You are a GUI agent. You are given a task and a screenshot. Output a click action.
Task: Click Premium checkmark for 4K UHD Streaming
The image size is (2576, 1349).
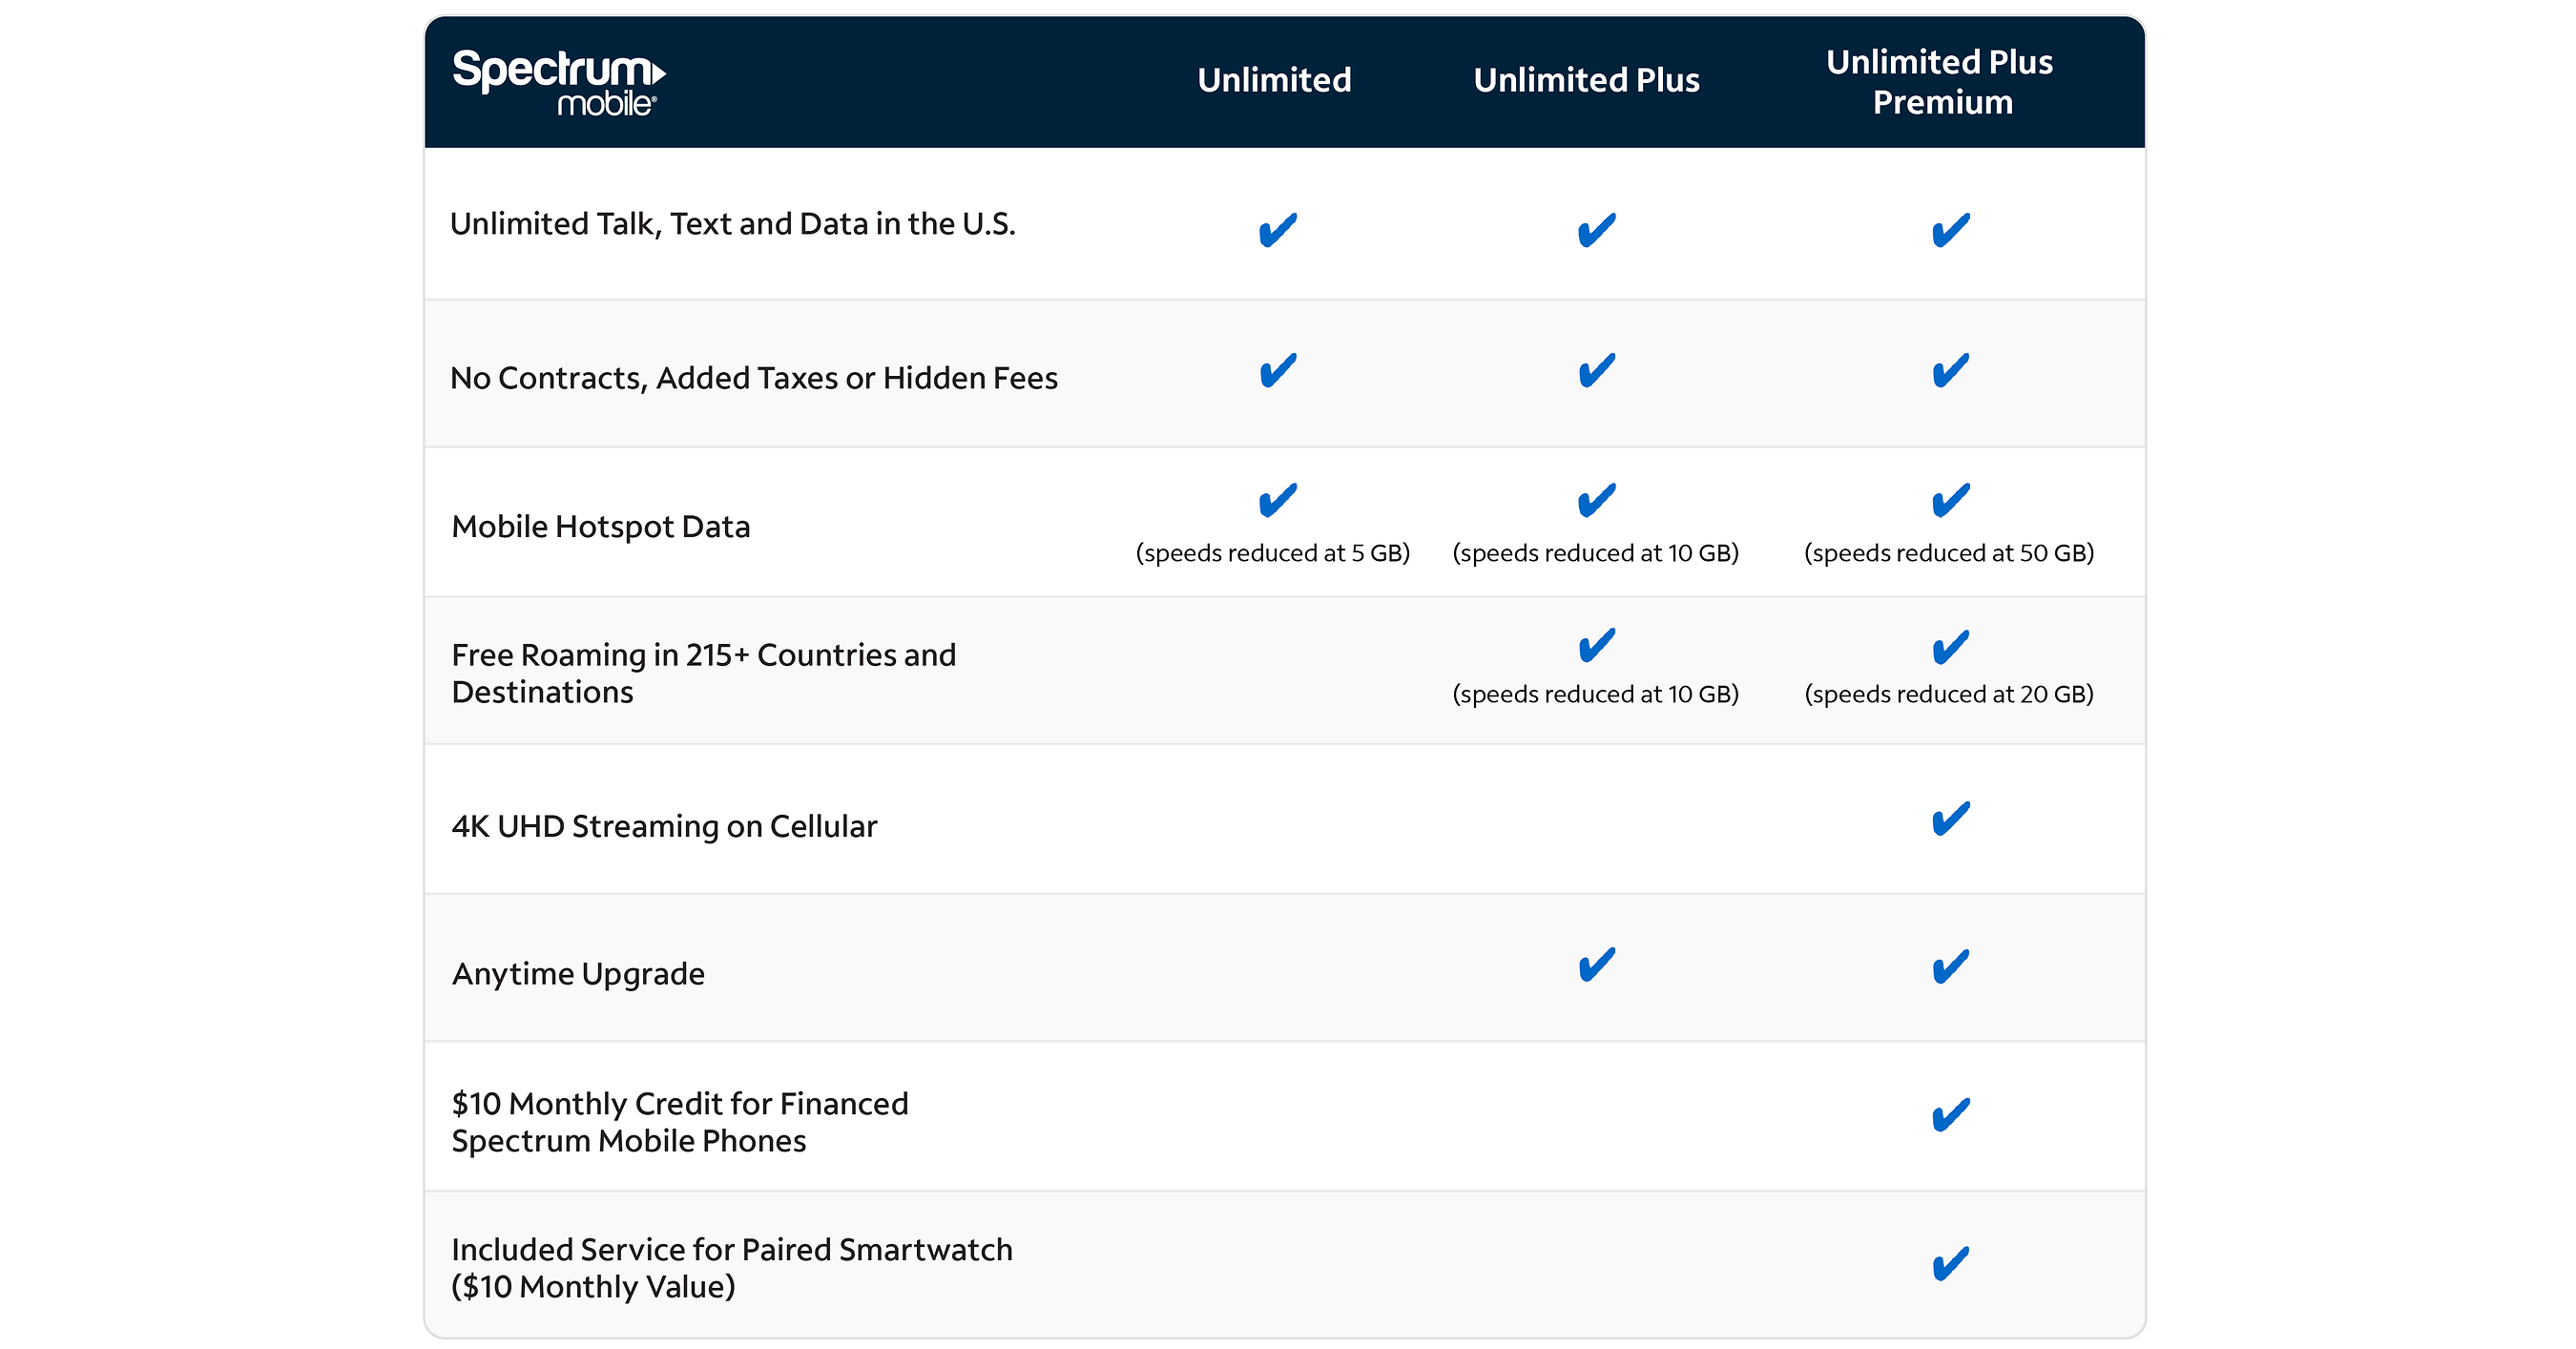click(1950, 819)
